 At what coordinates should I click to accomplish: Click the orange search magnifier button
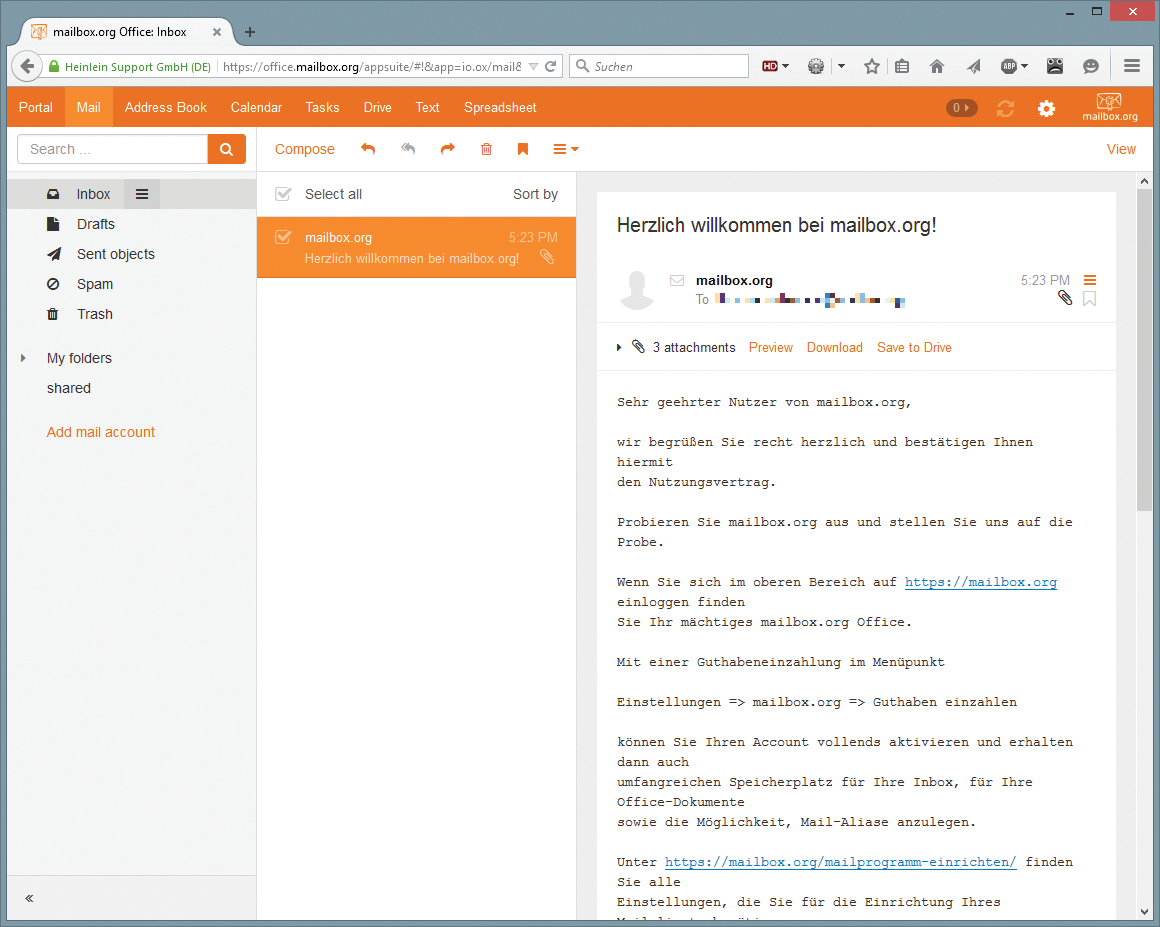[x=226, y=149]
